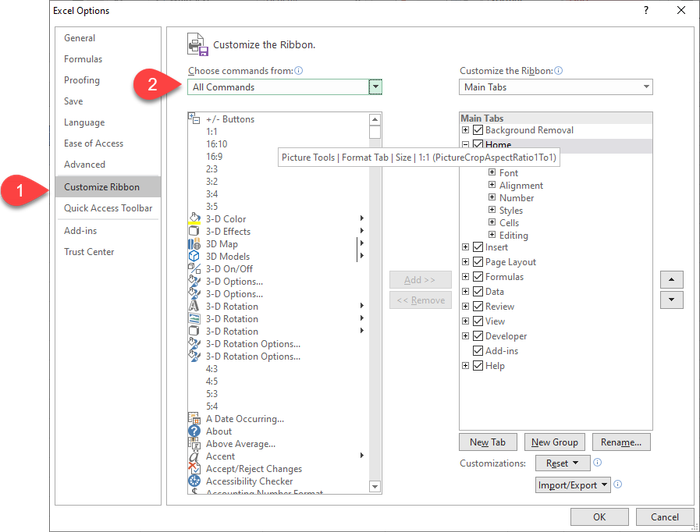Image resolution: width=700 pixels, height=532 pixels.
Task: Select the 3D Models icon
Action: 194,256
